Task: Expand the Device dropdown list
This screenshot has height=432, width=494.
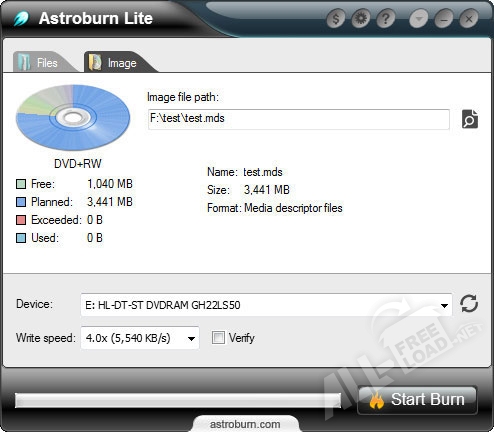Action: coord(444,305)
